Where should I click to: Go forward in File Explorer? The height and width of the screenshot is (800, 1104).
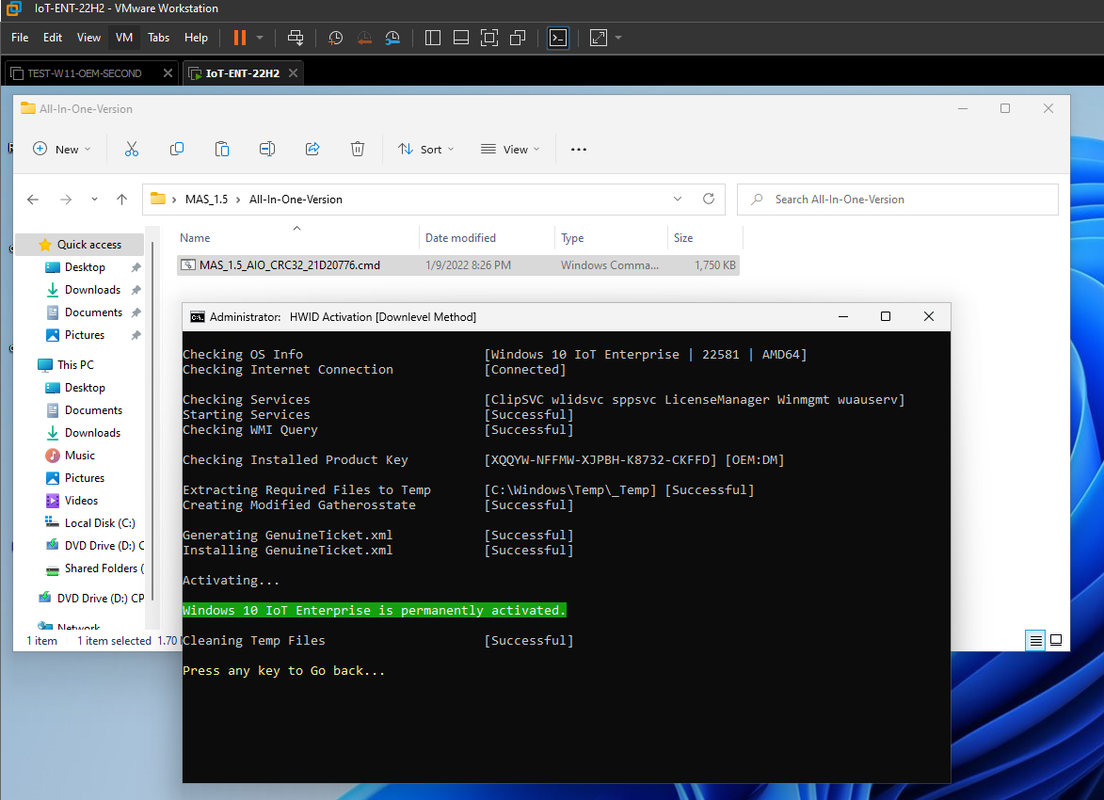click(66, 200)
